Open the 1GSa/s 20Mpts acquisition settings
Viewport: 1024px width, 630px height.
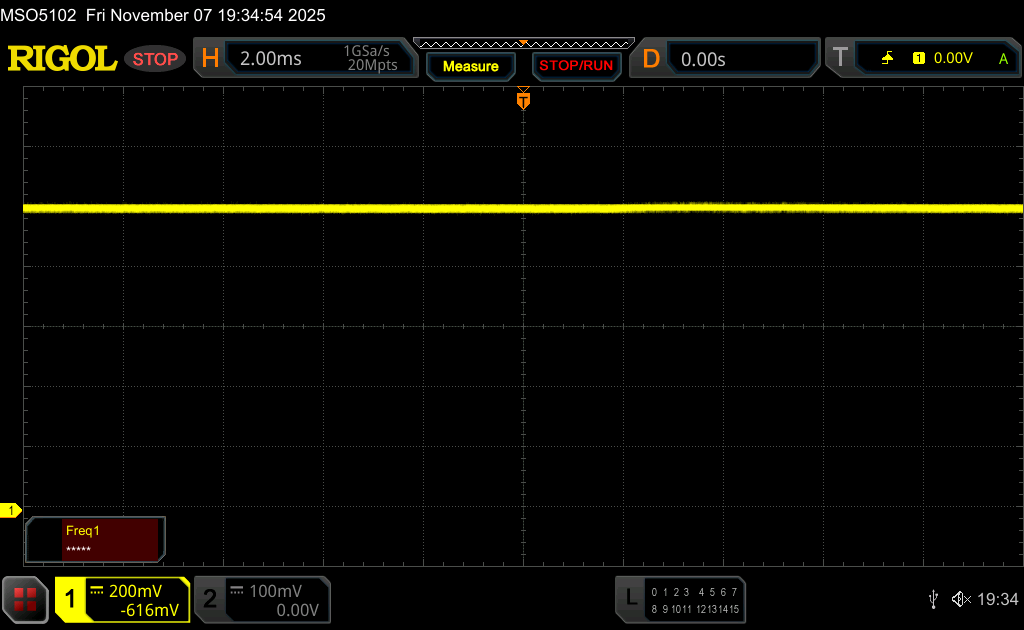[370, 59]
